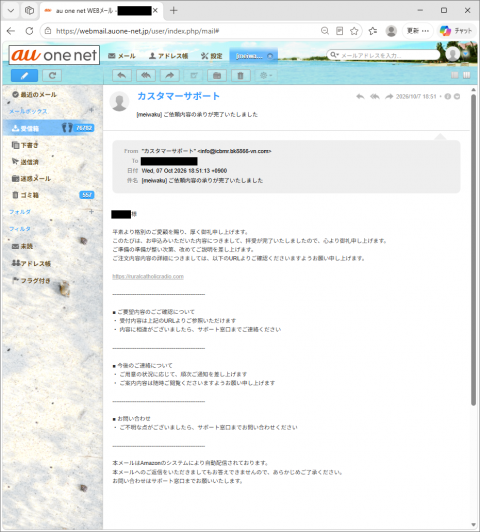Click the zoom magnifier icon in address bar
The height and width of the screenshot is (532, 480).
(325, 31)
